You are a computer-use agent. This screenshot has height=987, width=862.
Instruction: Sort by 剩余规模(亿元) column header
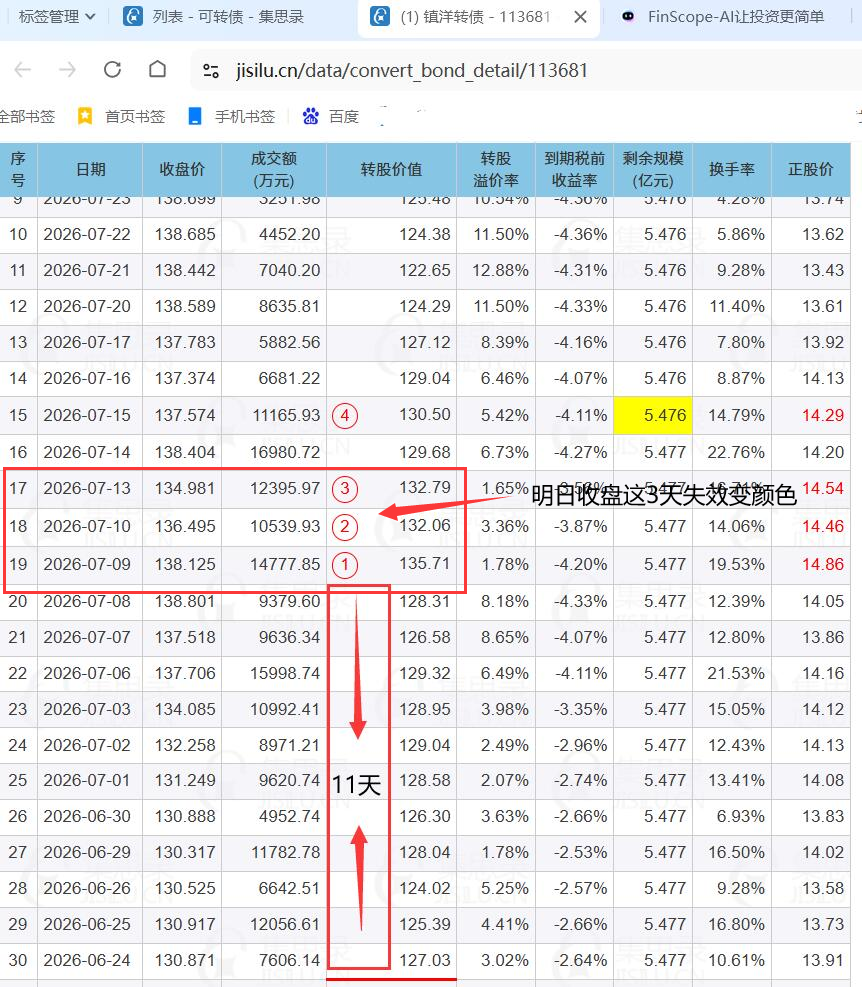[653, 169]
